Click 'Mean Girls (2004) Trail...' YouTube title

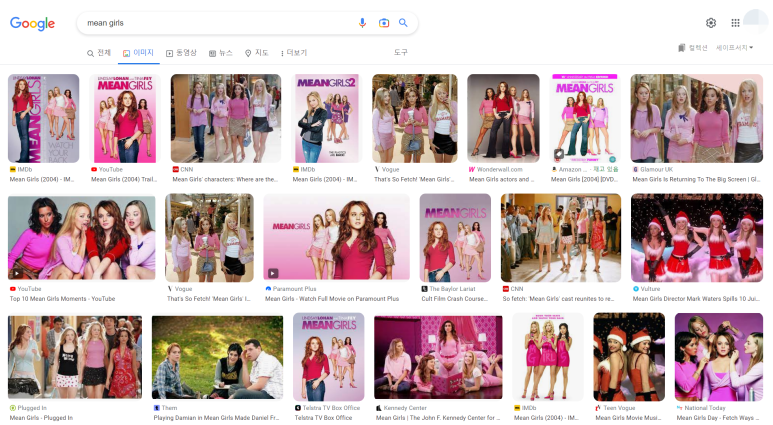pyautogui.click(x=124, y=179)
